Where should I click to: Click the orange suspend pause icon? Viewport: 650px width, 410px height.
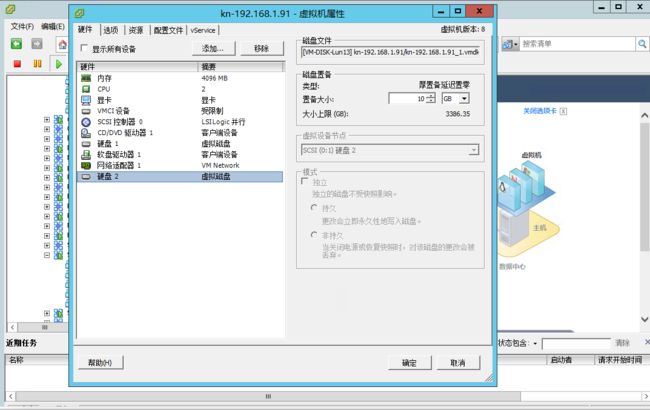click(37, 63)
